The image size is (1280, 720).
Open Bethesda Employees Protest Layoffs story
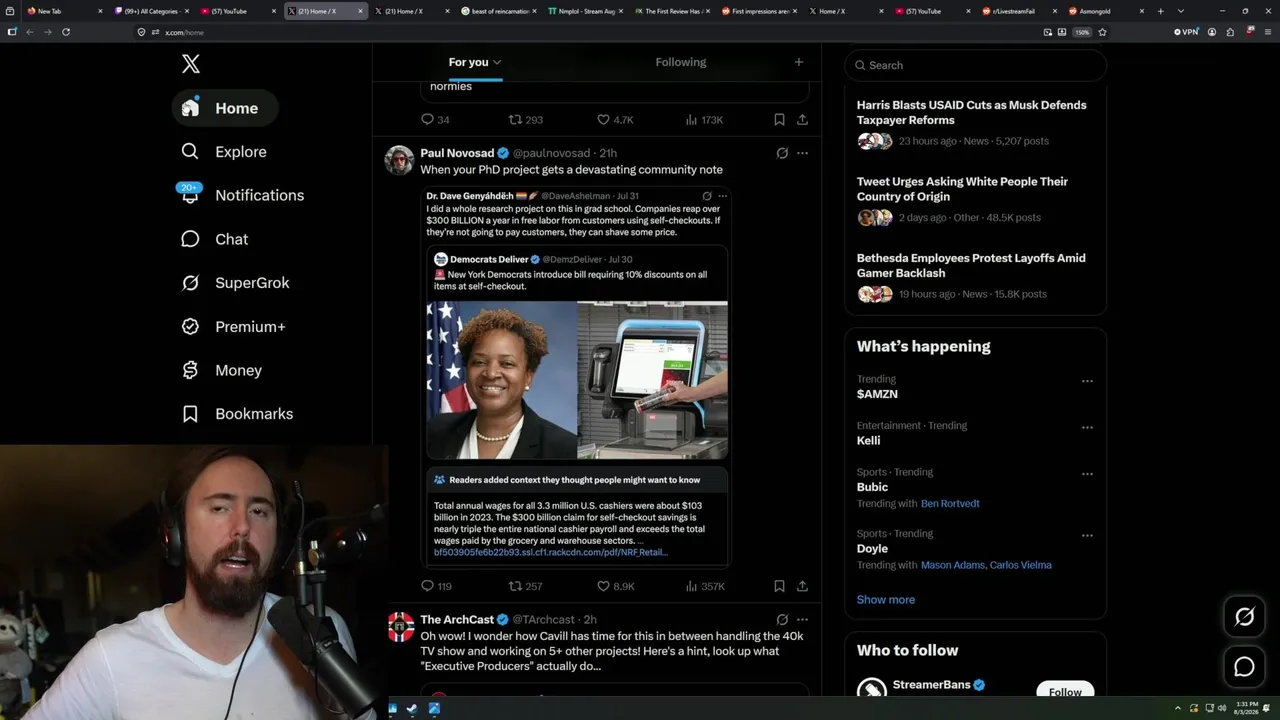click(x=975, y=275)
